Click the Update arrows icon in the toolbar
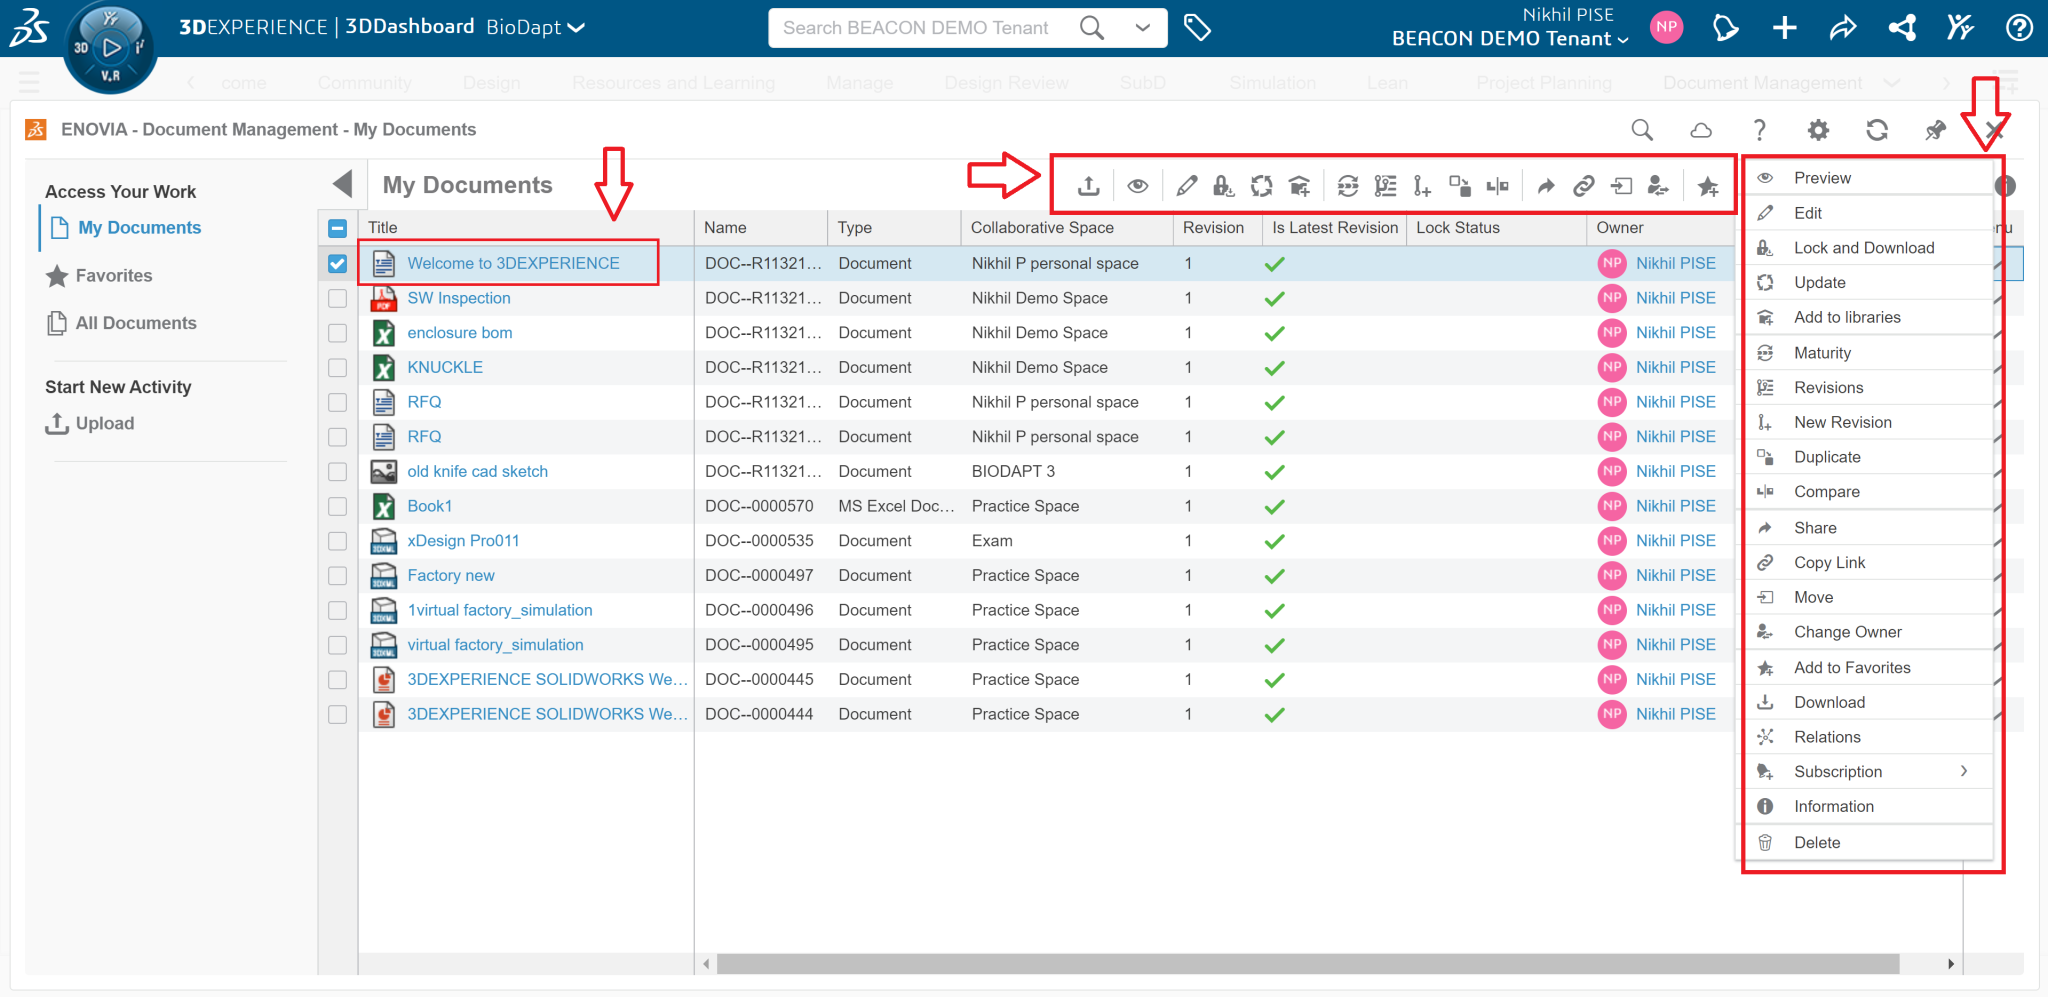Image resolution: width=2048 pixels, height=997 pixels. [1261, 186]
